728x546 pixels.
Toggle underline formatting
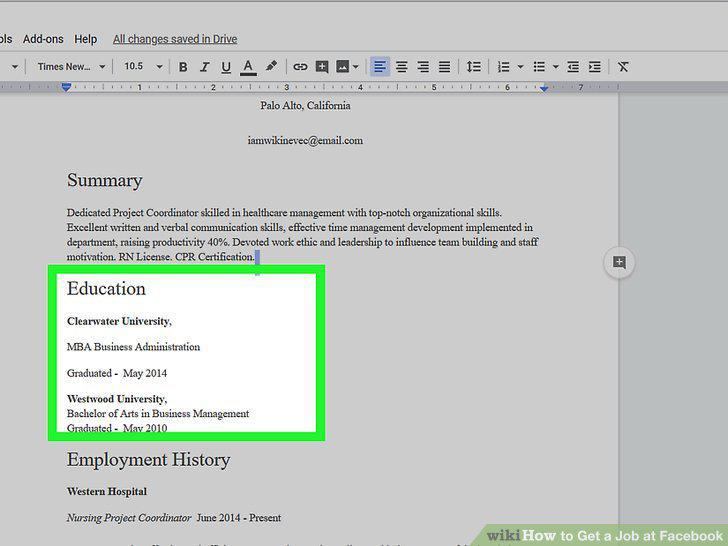click(x=226, y=67)
